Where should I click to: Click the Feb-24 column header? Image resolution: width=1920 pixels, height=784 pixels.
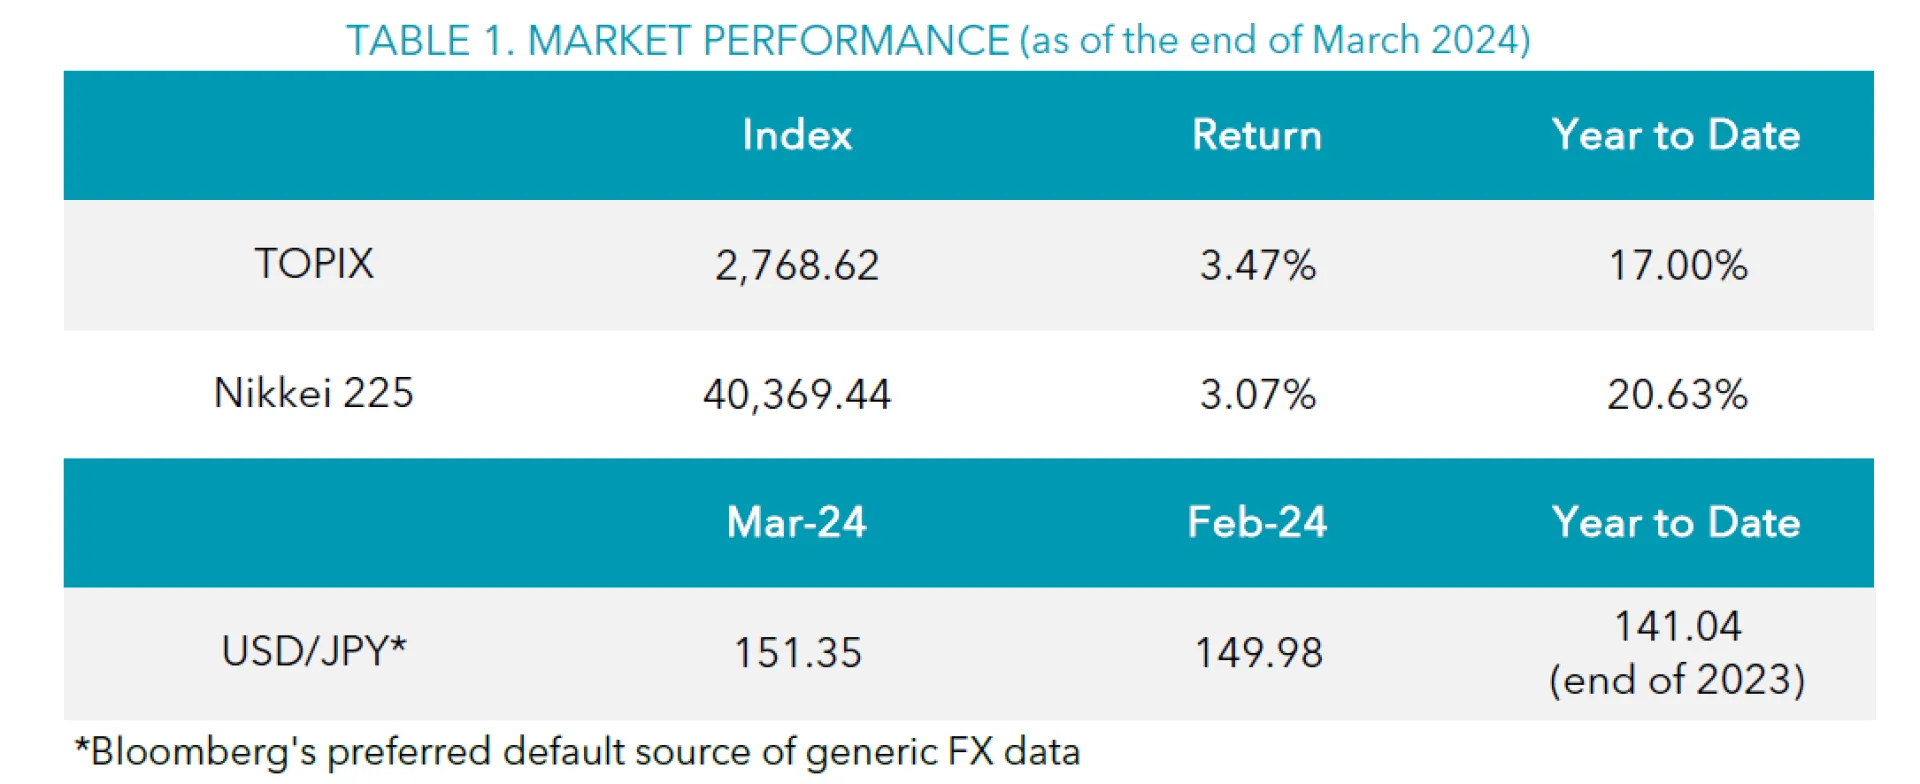(x=1257, y=522)
